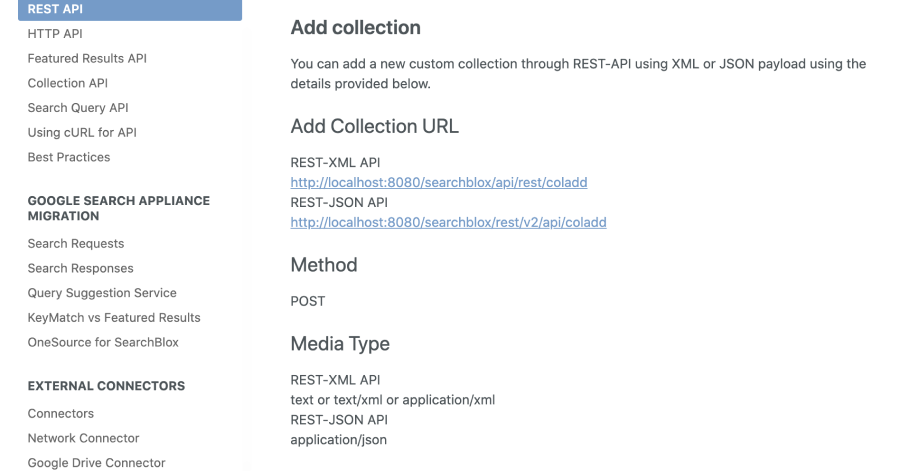
Task: Click the Add collection page heading
Action: pyautogui.click(x=355, y=27)
